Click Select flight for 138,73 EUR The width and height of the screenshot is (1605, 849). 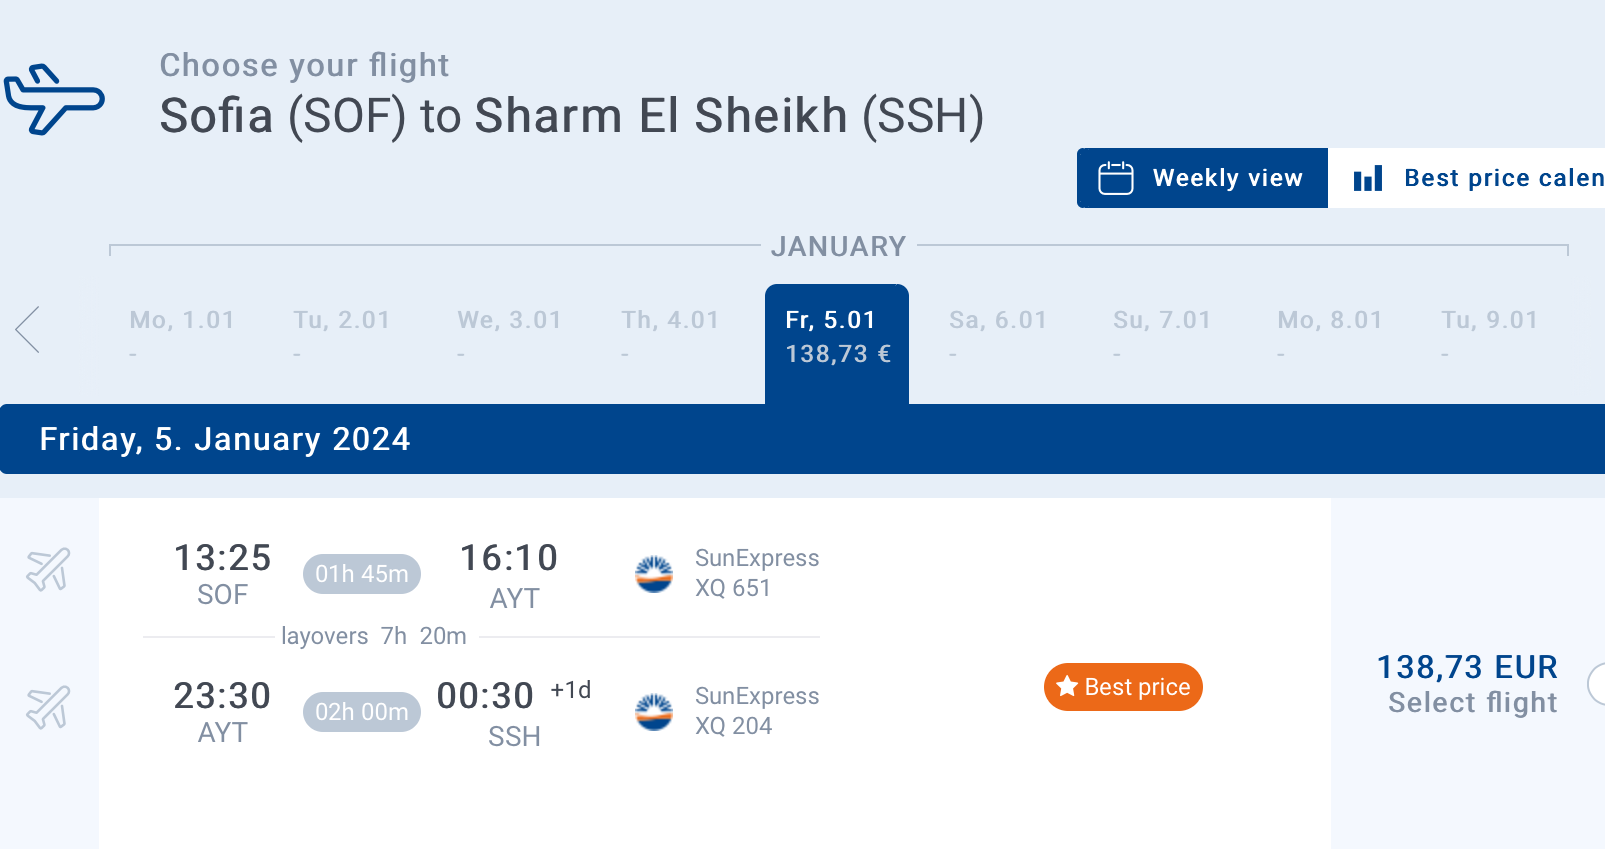[1472, 702]
